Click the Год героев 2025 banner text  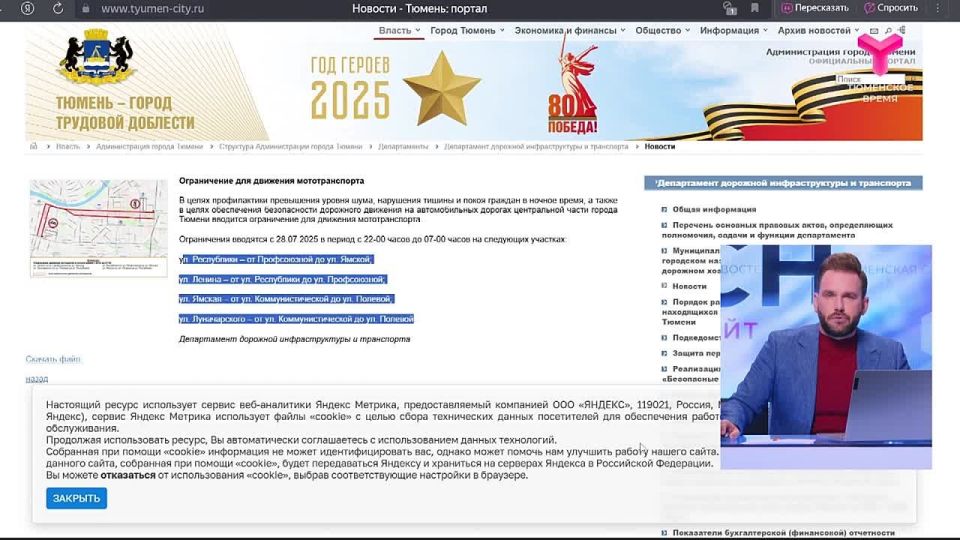tap(350, 88)
